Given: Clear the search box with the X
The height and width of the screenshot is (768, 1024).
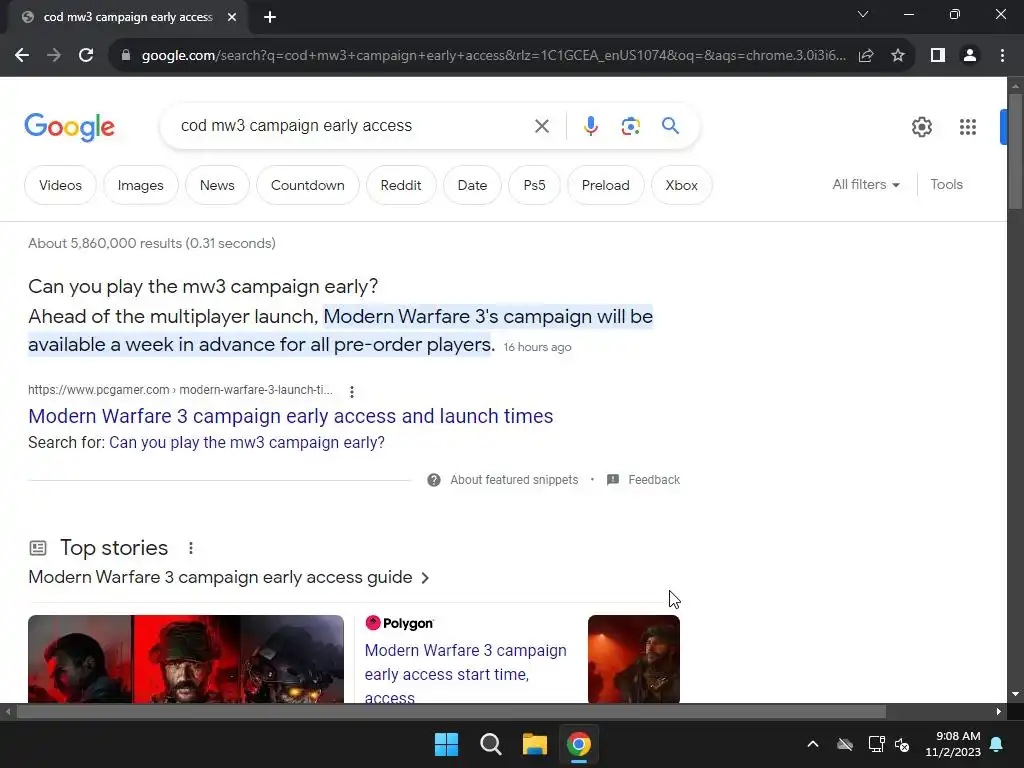Looking at the screenshot, I should pos(541,126).
